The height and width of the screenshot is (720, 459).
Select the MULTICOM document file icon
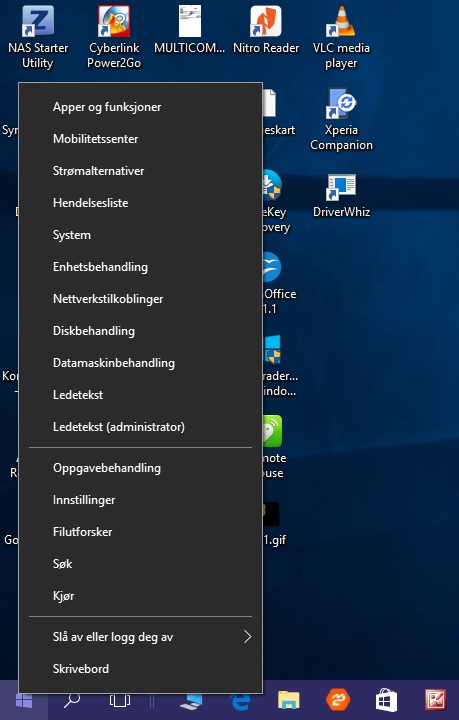(x=190, y=28)
